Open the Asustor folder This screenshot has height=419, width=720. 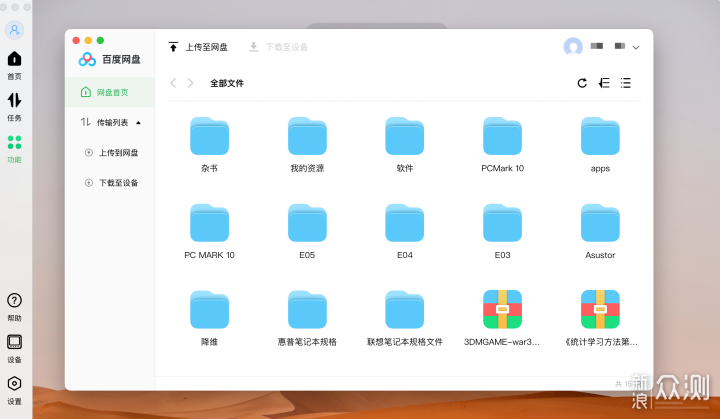(600, 223)
